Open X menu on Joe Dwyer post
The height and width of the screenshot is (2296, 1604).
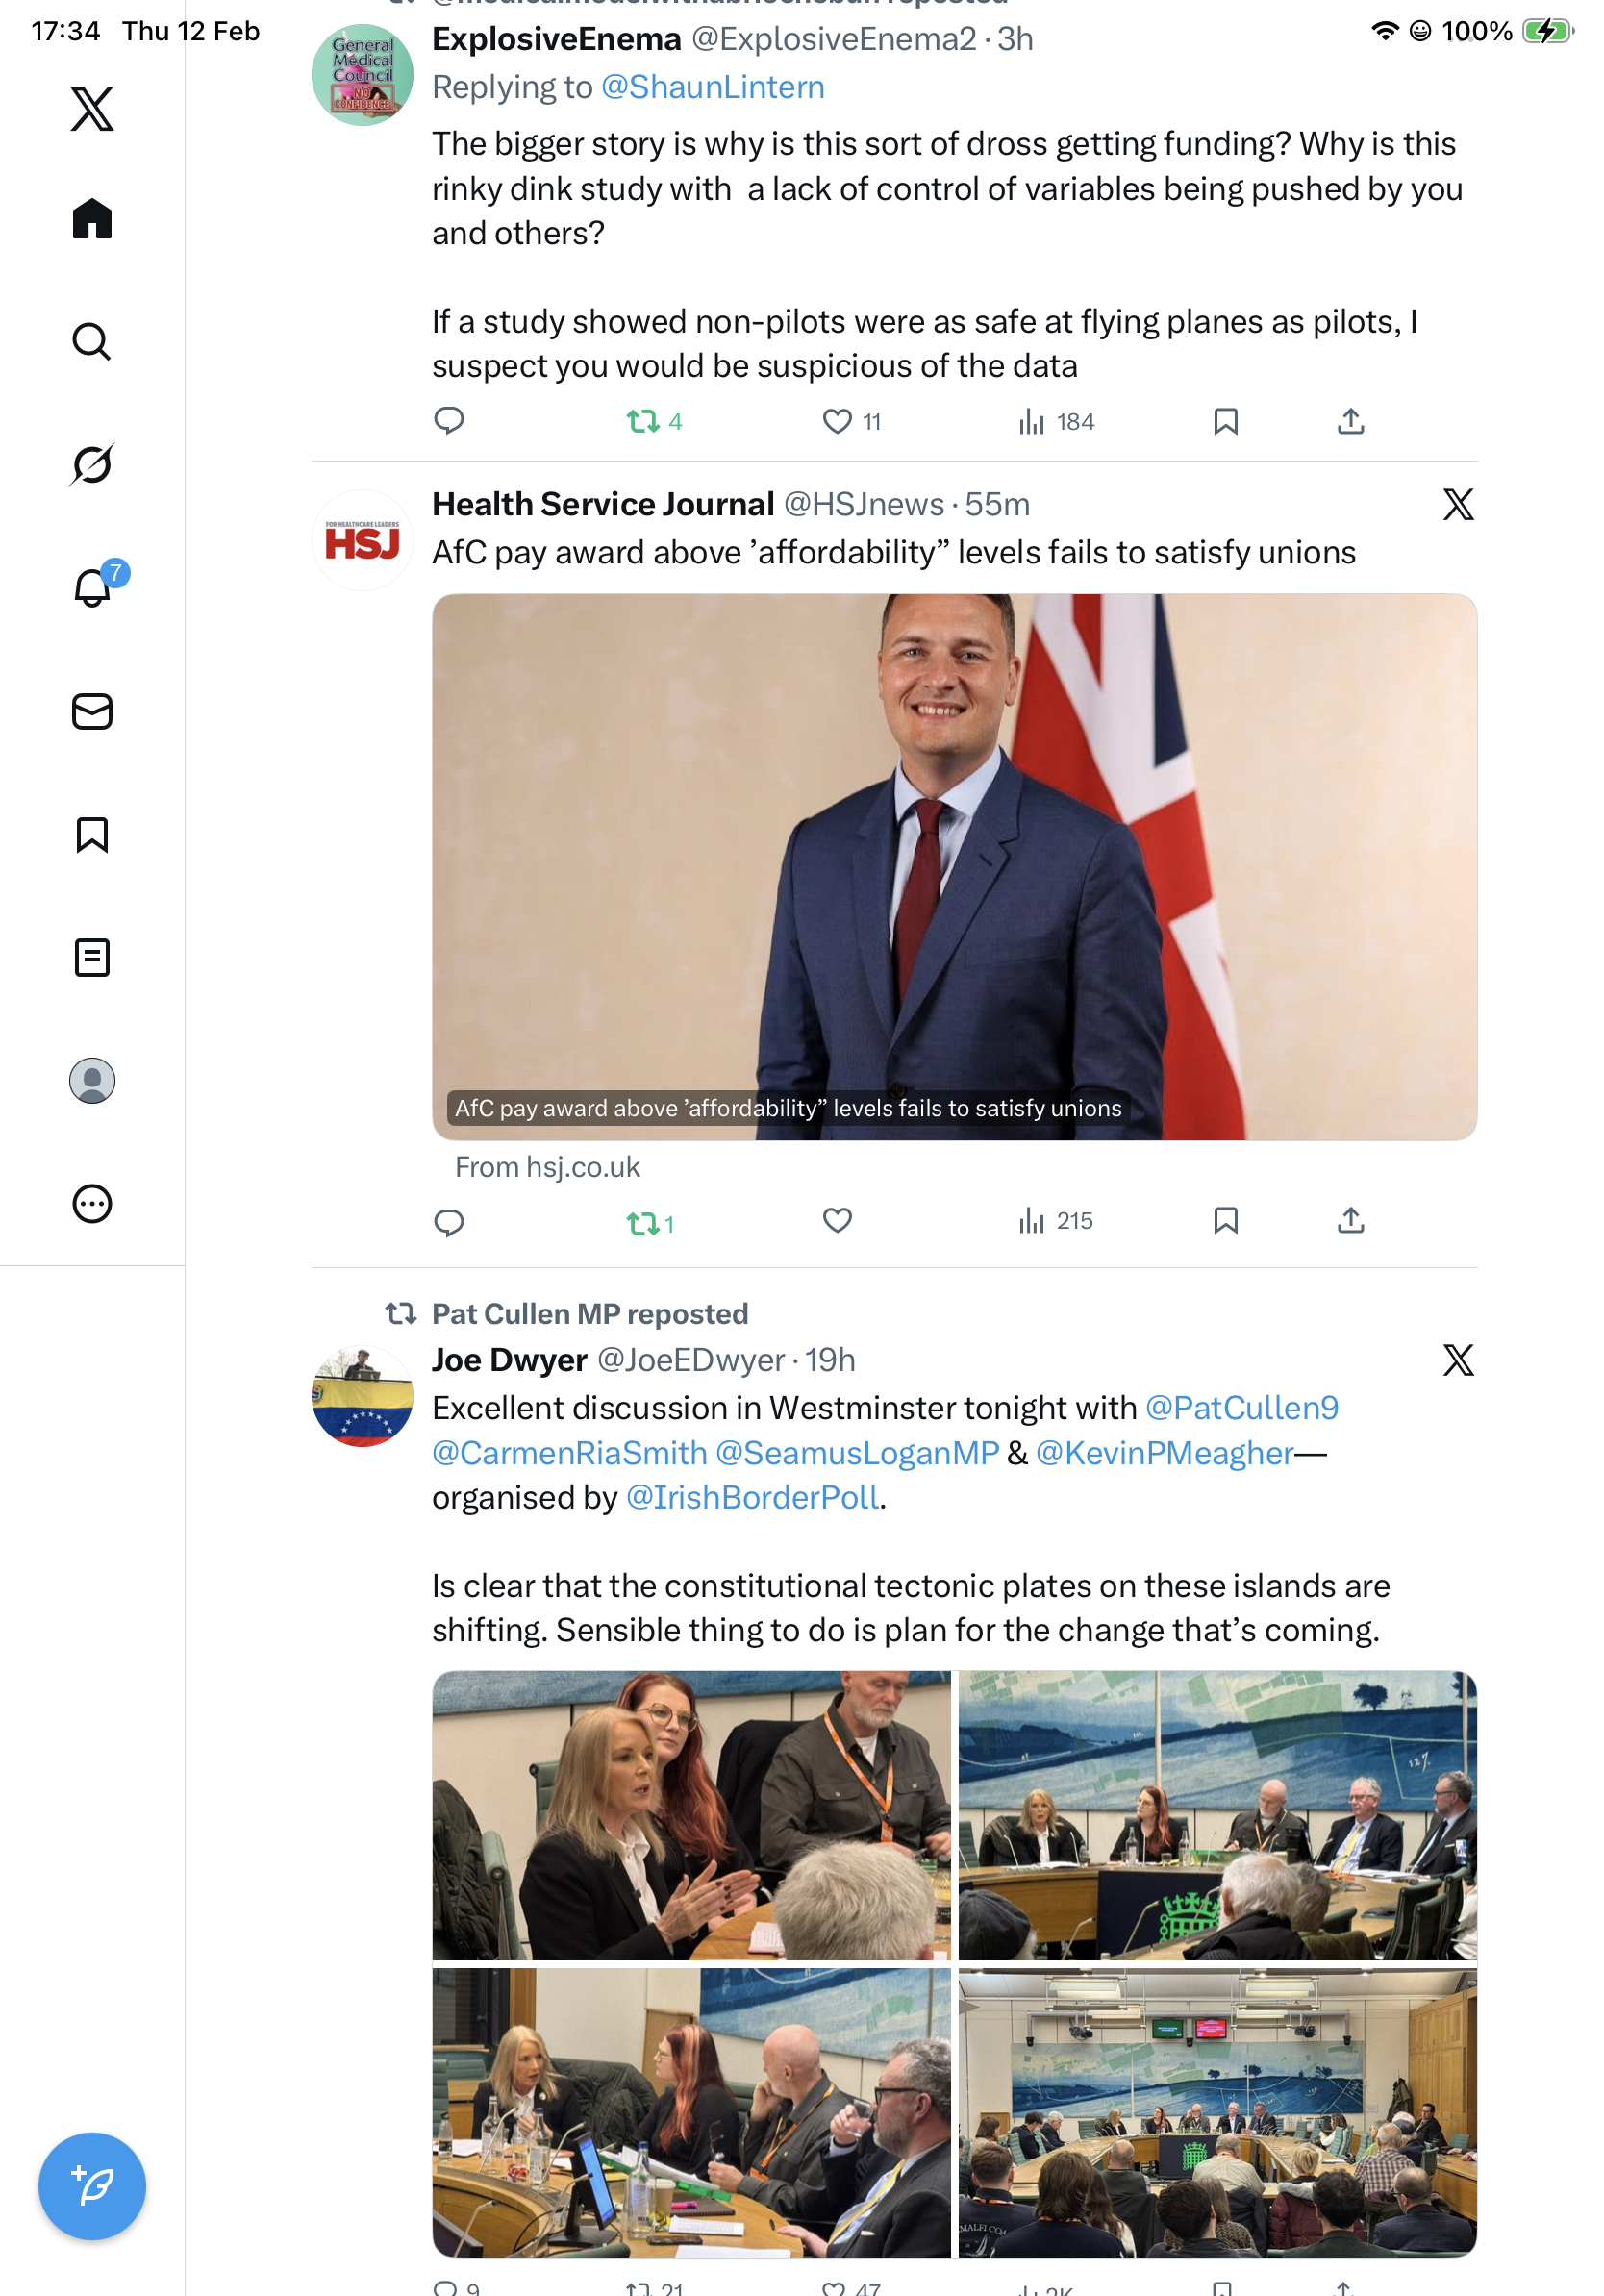1458,1359
